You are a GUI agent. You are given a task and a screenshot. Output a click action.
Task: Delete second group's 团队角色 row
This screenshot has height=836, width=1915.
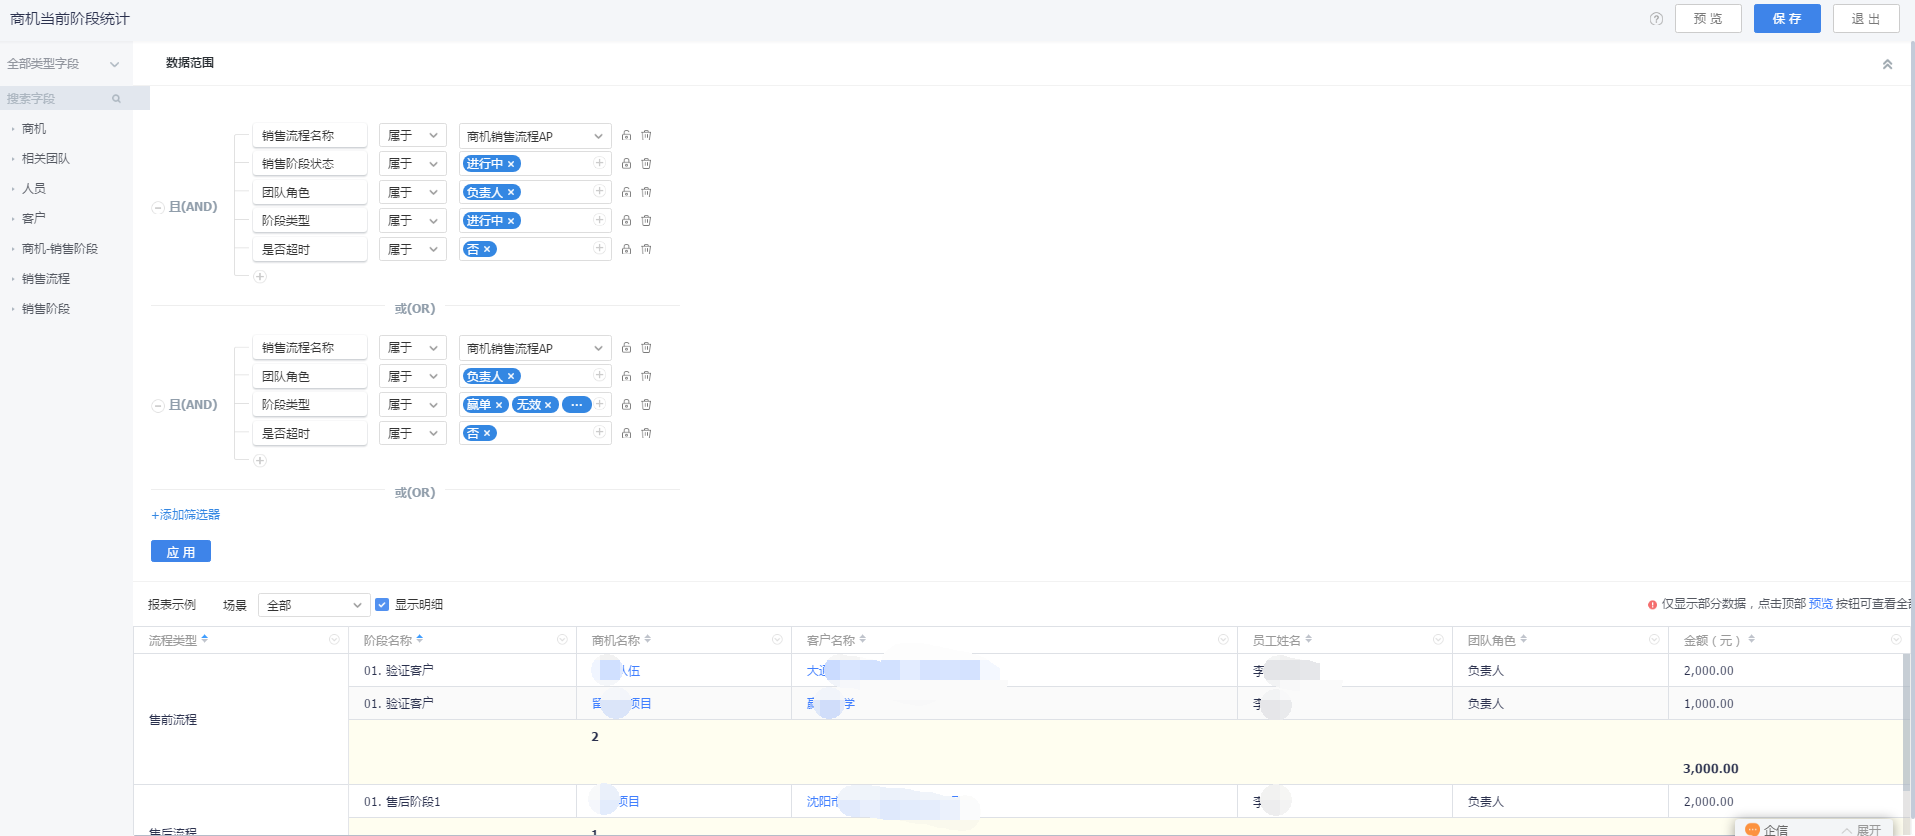[x=646, y=376]
